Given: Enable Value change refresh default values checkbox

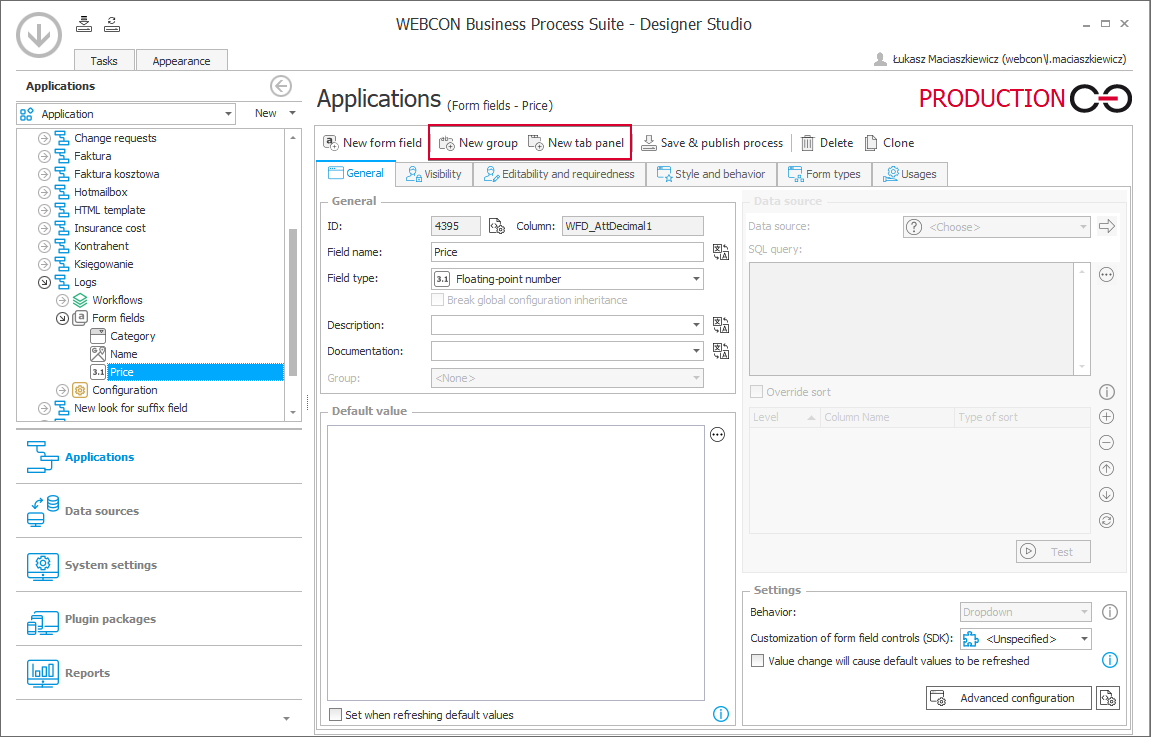Looking at the screenshot, I should (757, 661).
